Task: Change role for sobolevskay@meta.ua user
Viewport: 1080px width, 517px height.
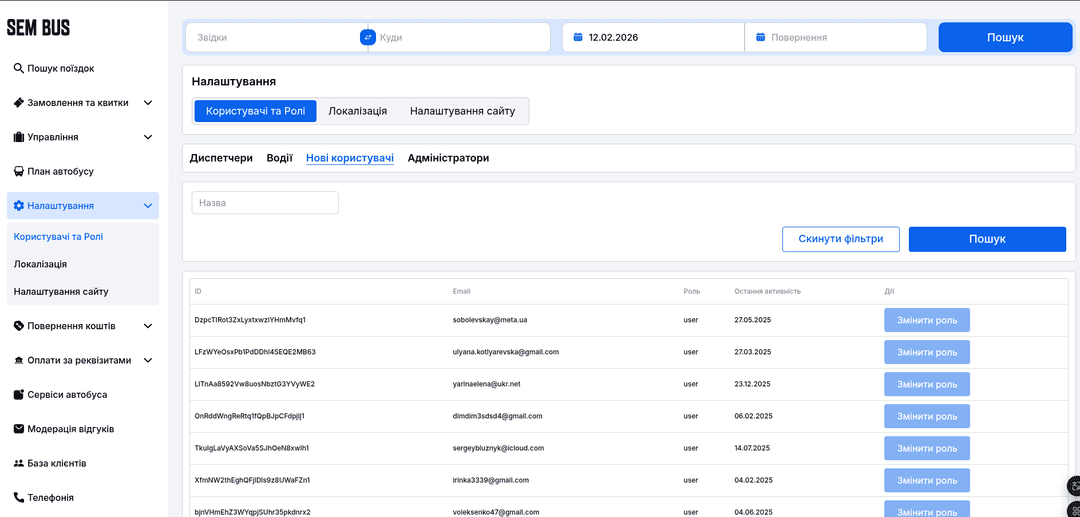Action: 926,320
